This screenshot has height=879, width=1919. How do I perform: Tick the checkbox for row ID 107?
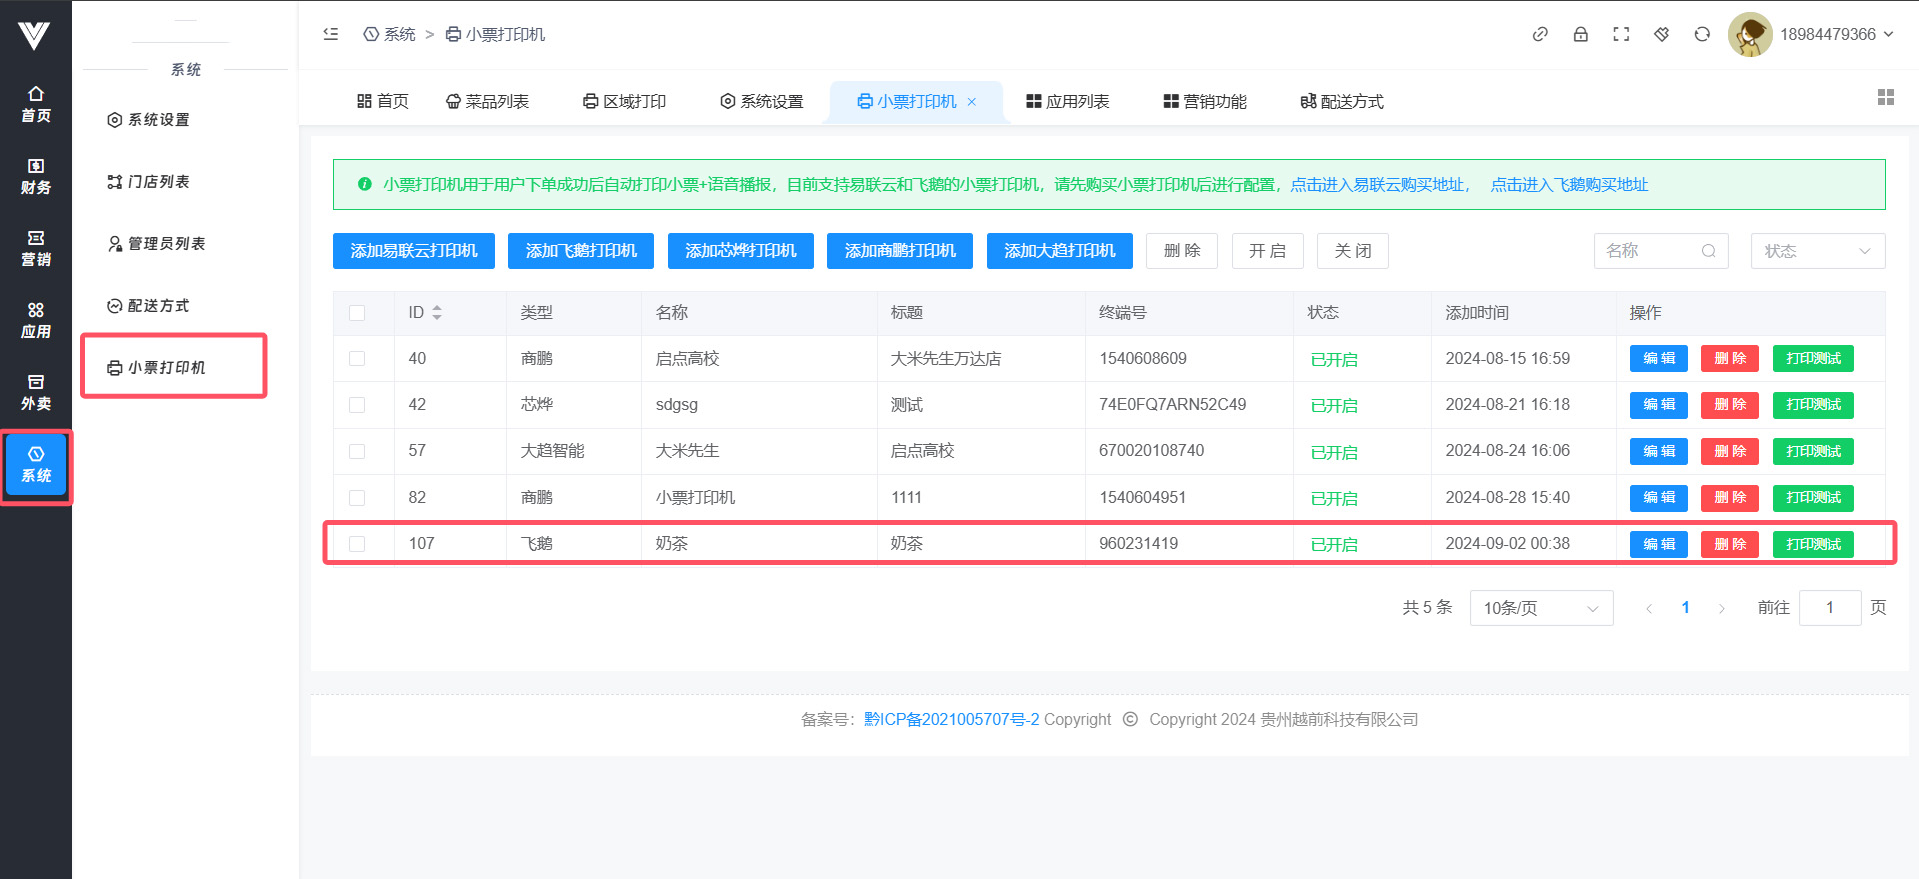(x=357, y=544)
